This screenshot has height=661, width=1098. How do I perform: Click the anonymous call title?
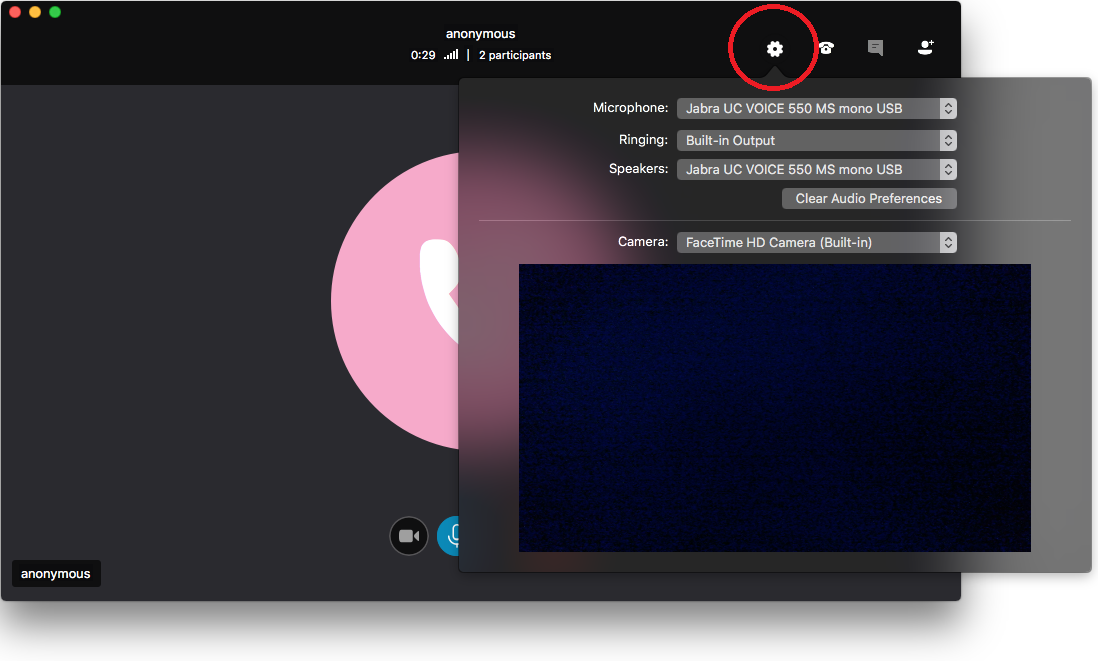(x=480, y=34)
